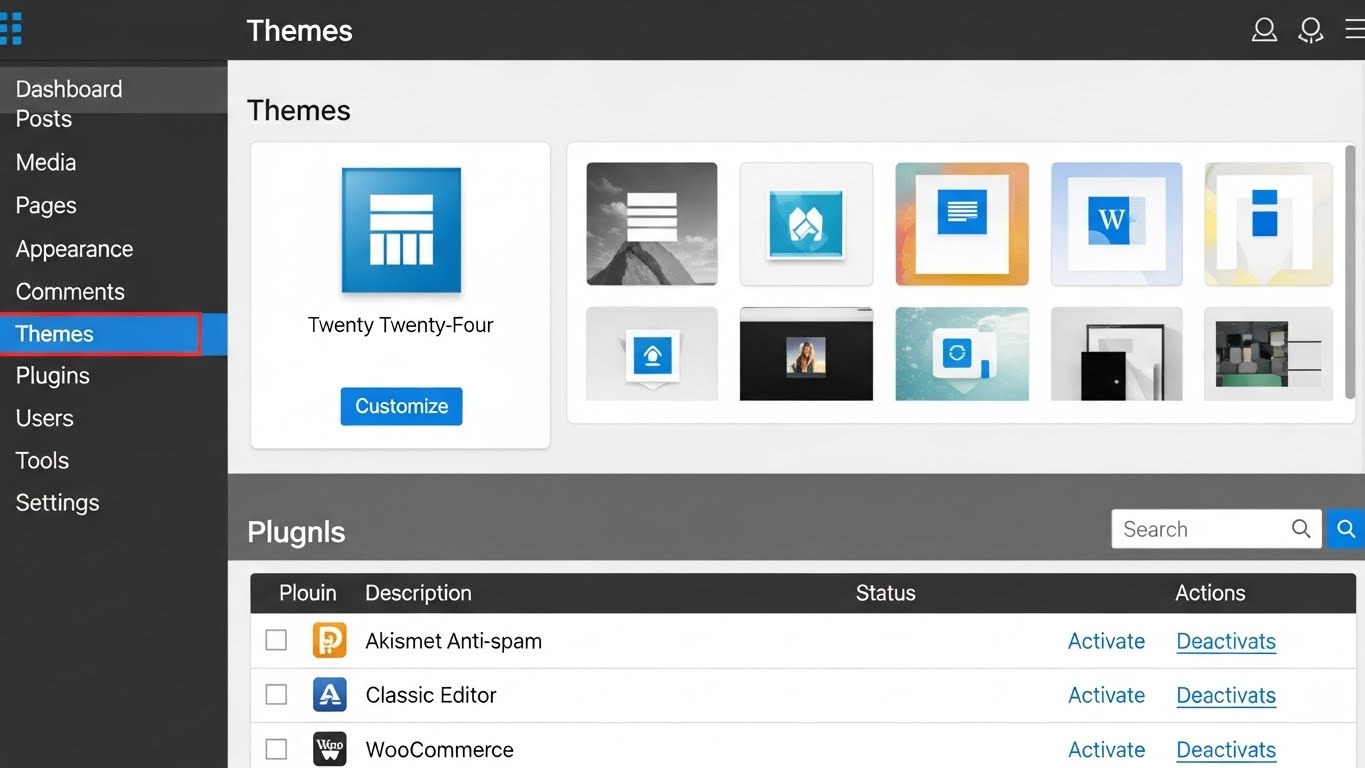This screenshot has width=1365, height=768.
Task: Check the Classic Editor checkbox
Action: (276, 694)
